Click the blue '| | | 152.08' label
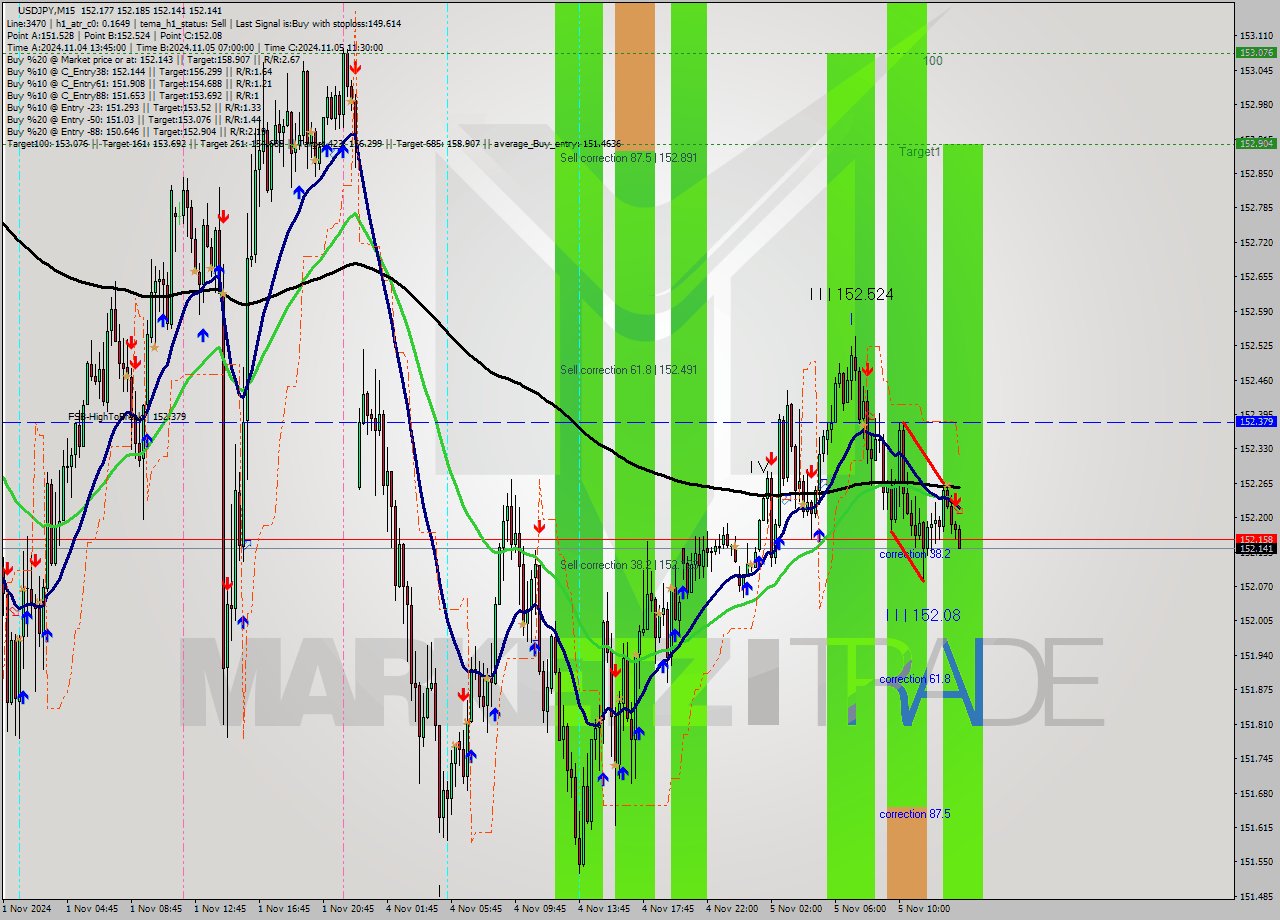The width and height of the screenshot is (1280, 920). pyautogui.click(x=922, y=615)
